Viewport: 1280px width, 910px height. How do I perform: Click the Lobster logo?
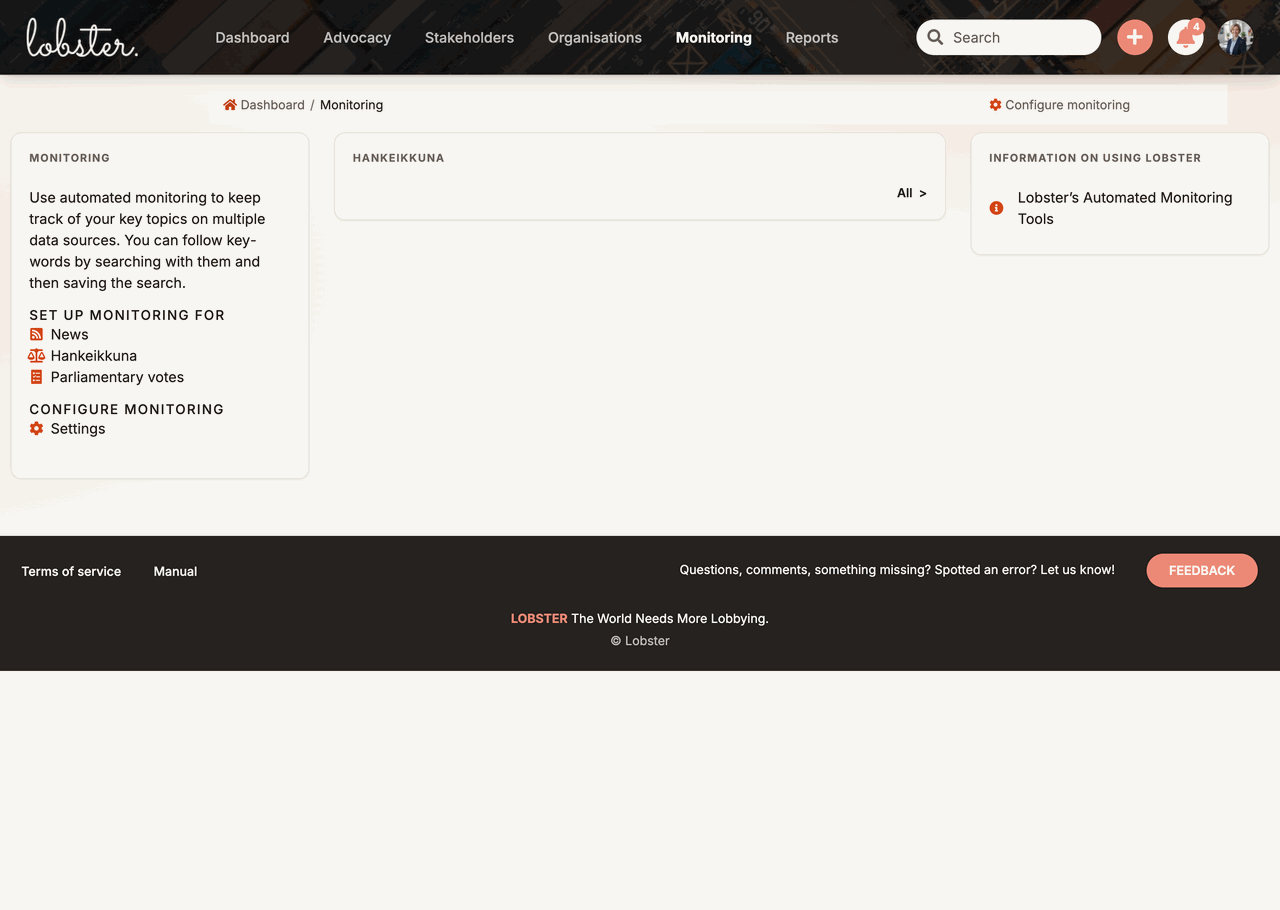click(81, 38)
